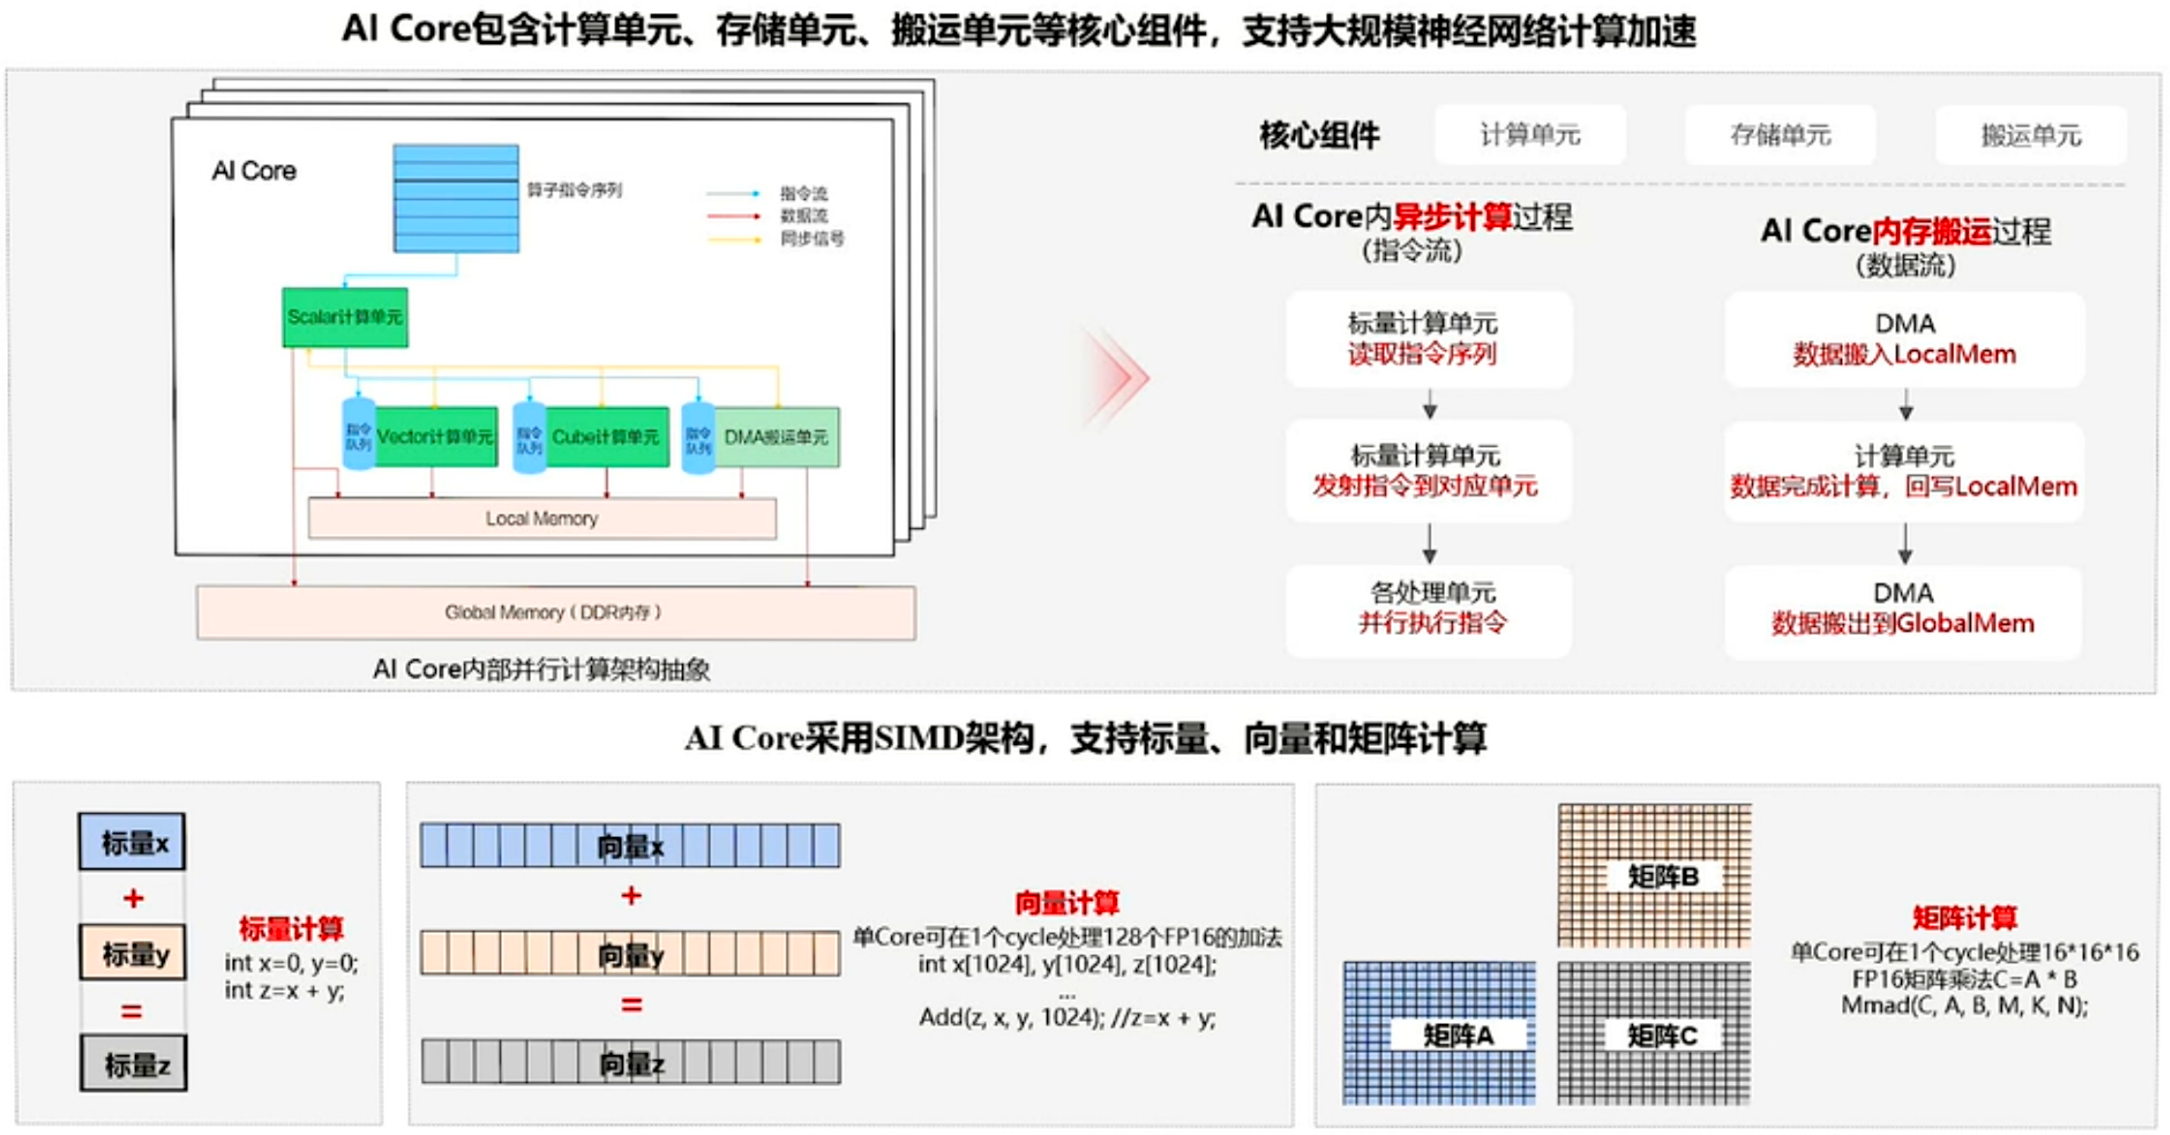
Task: Select the Vector计算单元 box
Action: pyautogui.click(x=435, y=436)
